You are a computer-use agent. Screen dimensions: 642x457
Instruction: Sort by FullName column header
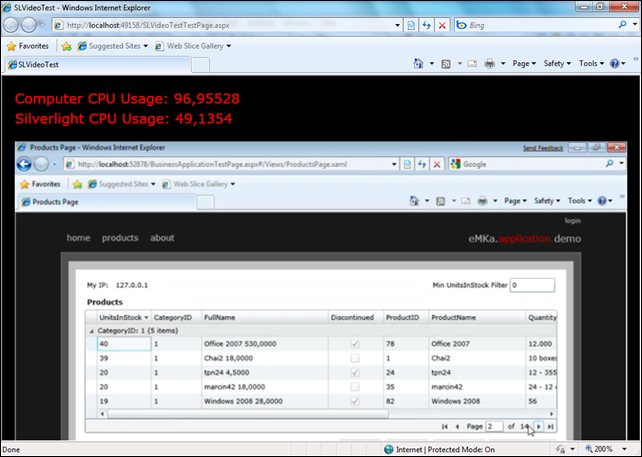(x=264, y=318)
